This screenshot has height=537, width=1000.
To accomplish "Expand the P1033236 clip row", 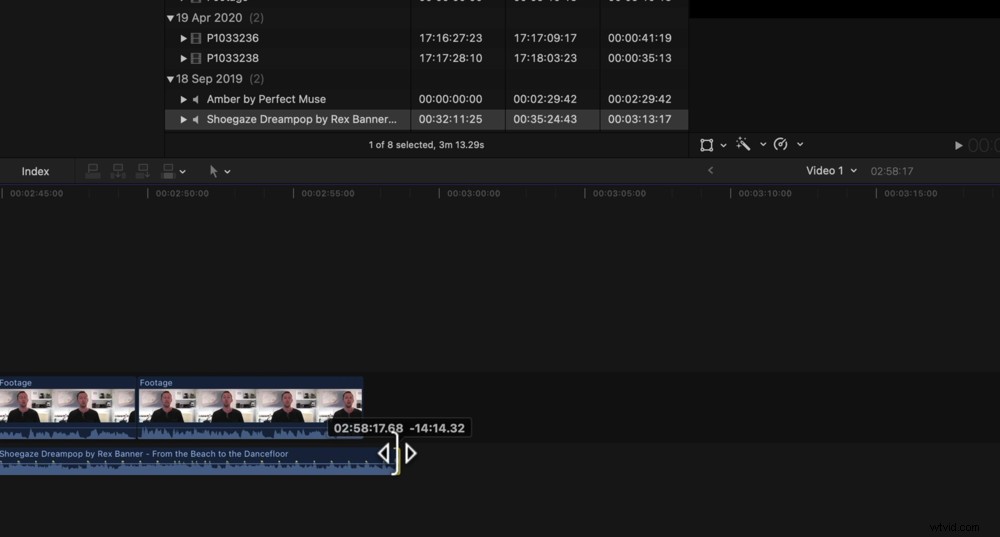I will tap(184, 38).
